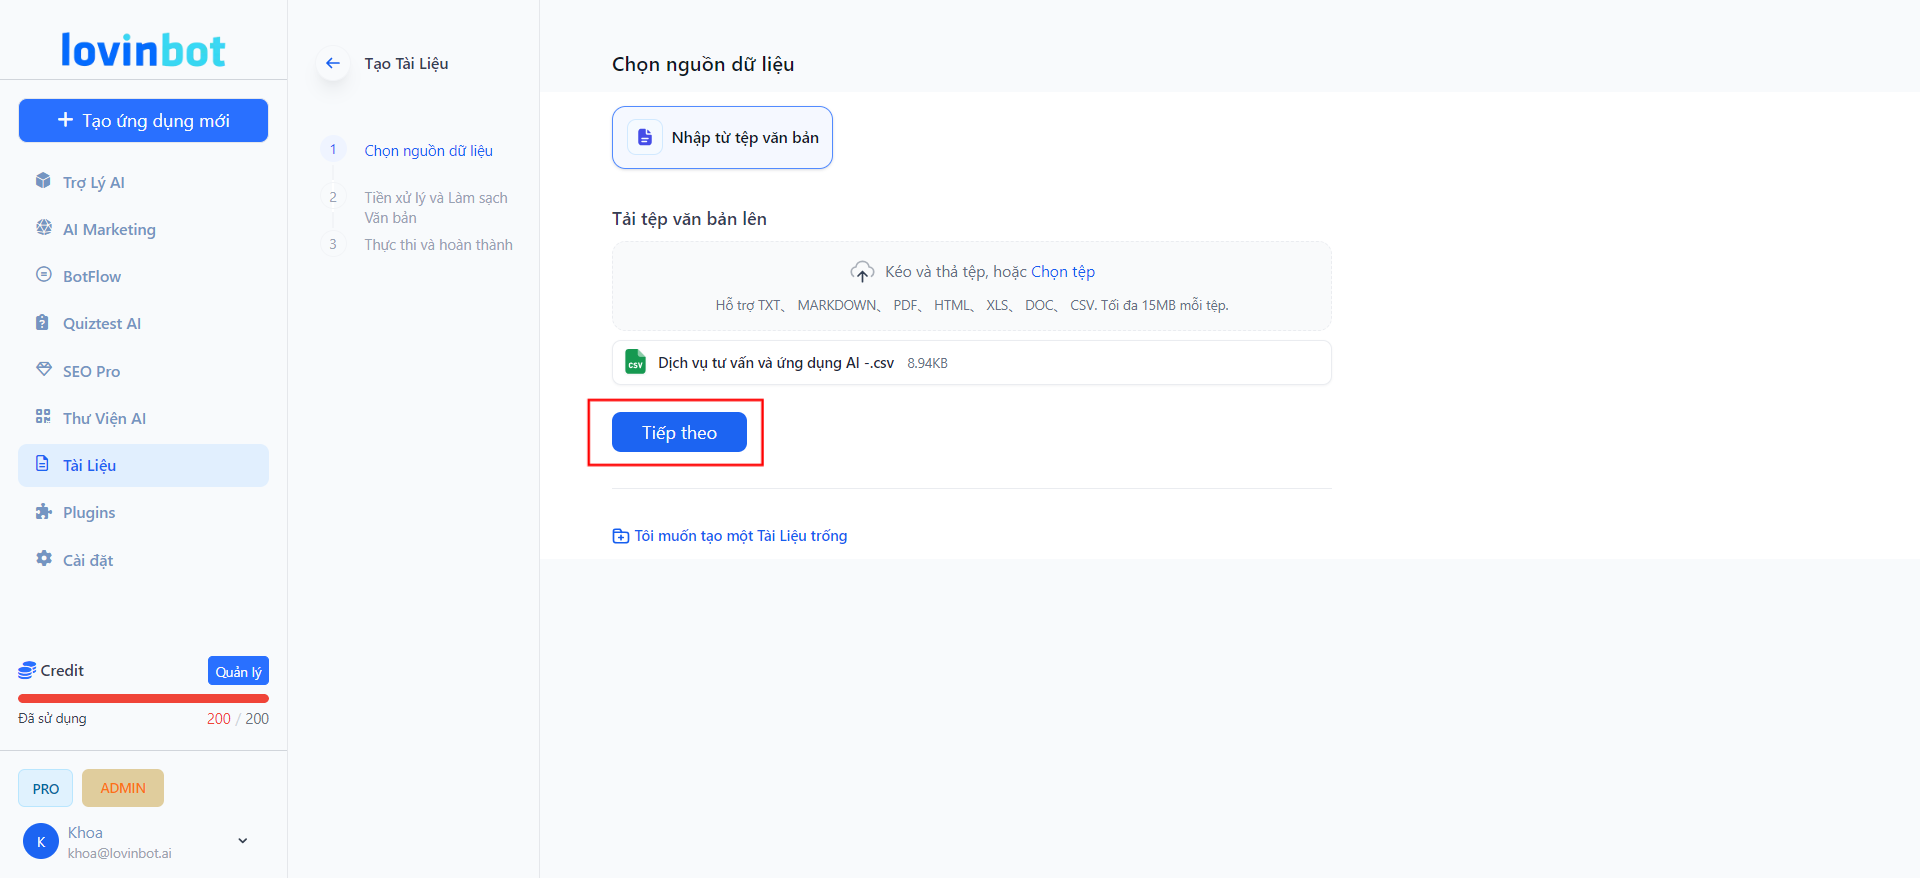Screen dimensions: 1920x878
Task: Select the uploaded CSV file row
Action: pyautogui.click(x=971, y=363)
